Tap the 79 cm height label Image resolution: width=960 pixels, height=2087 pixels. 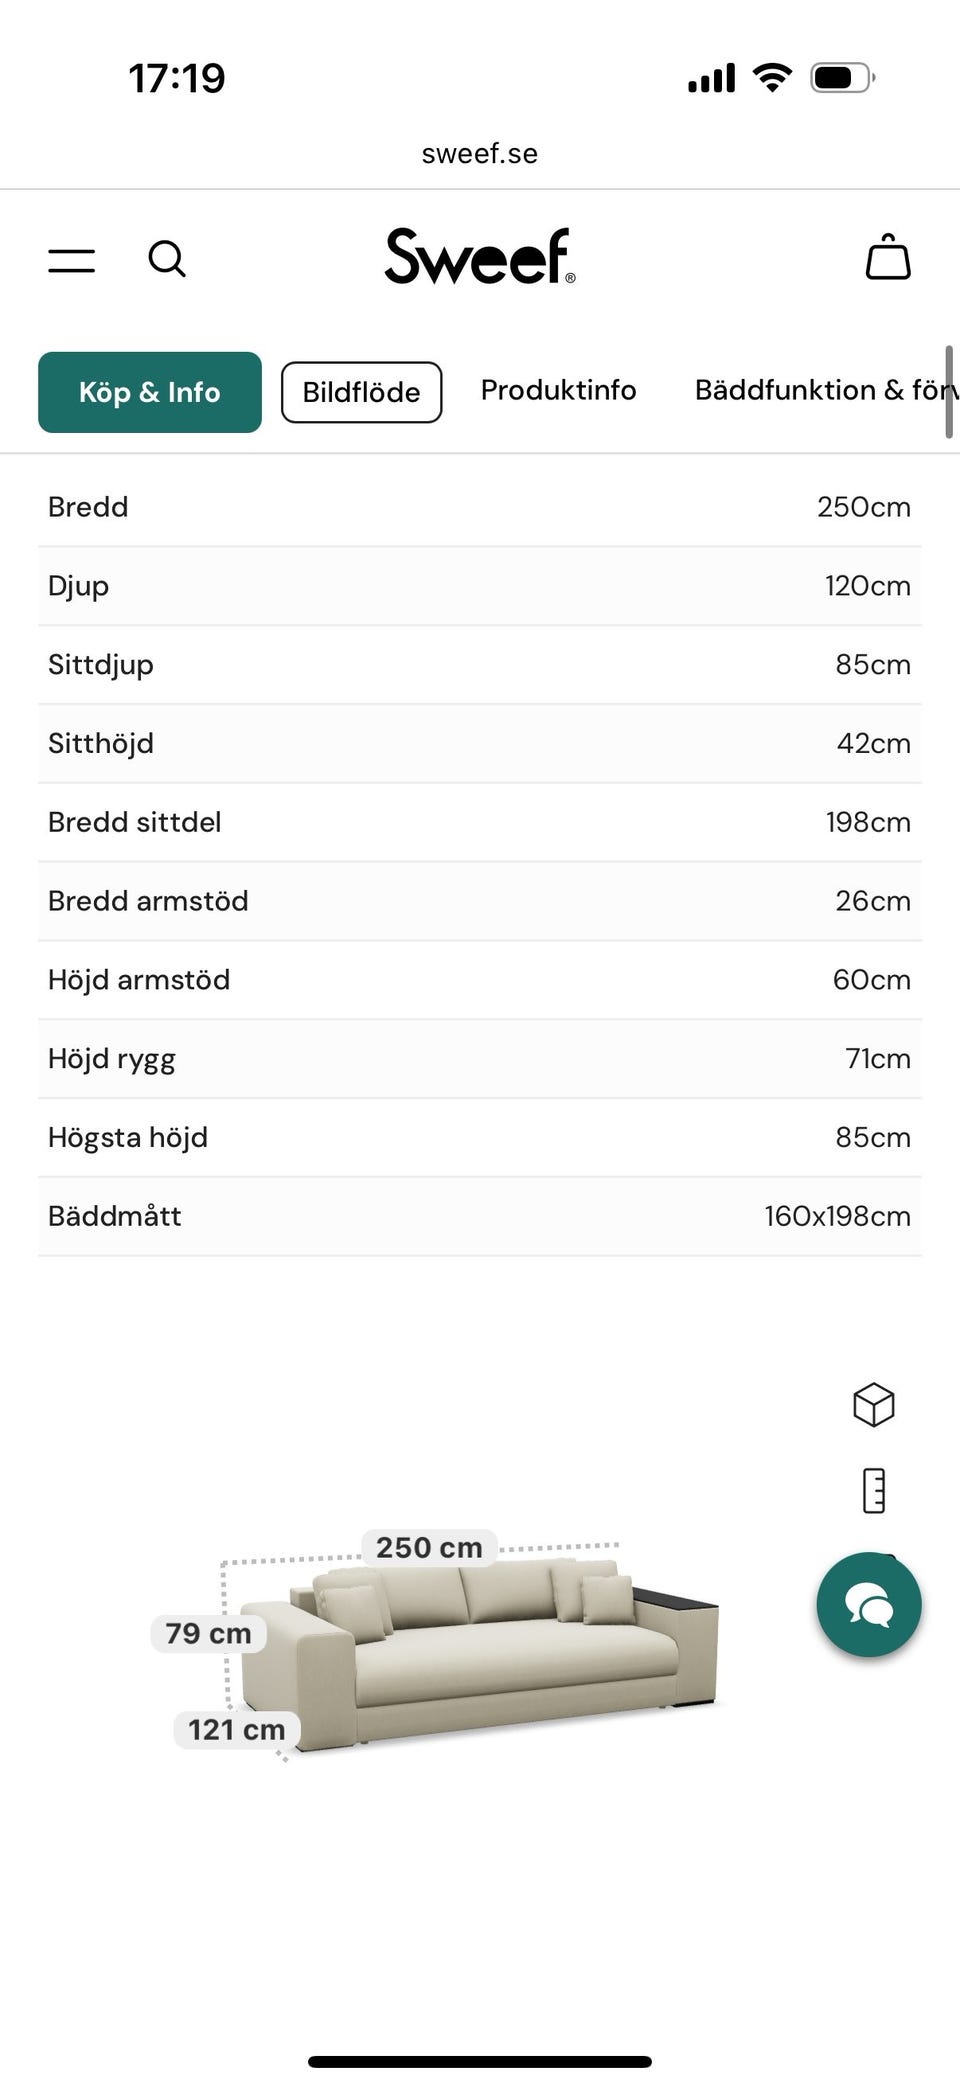(208, 1633)
